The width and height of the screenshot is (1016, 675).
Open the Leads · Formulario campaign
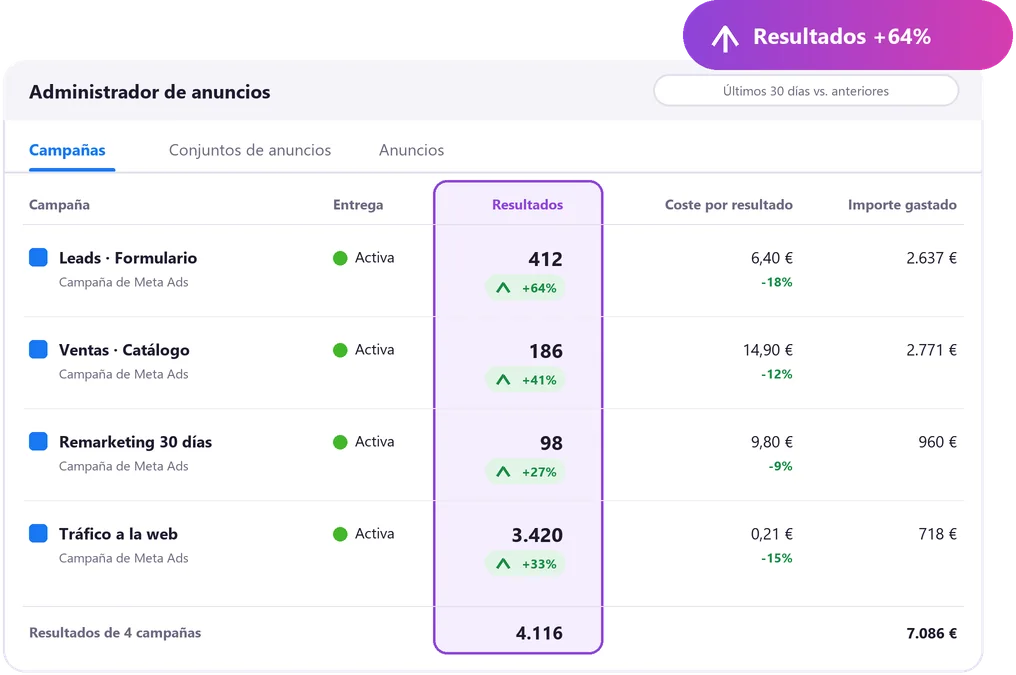128,258
